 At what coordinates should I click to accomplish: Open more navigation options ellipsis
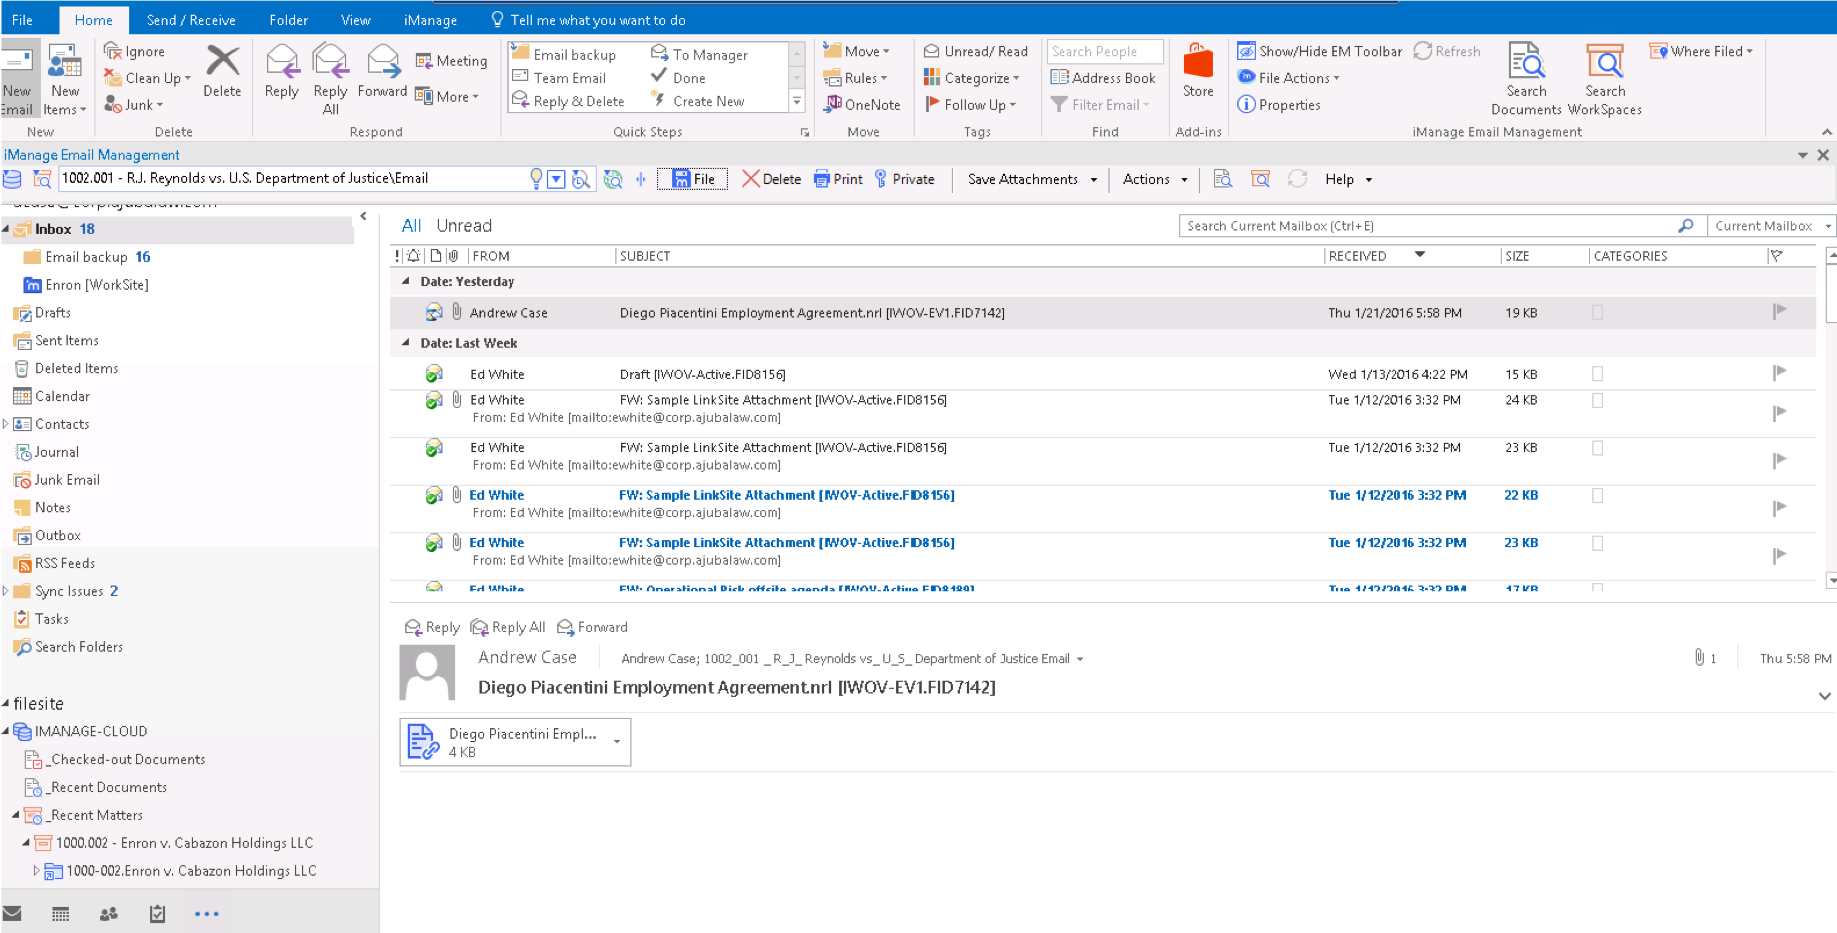tap(207, 914)
